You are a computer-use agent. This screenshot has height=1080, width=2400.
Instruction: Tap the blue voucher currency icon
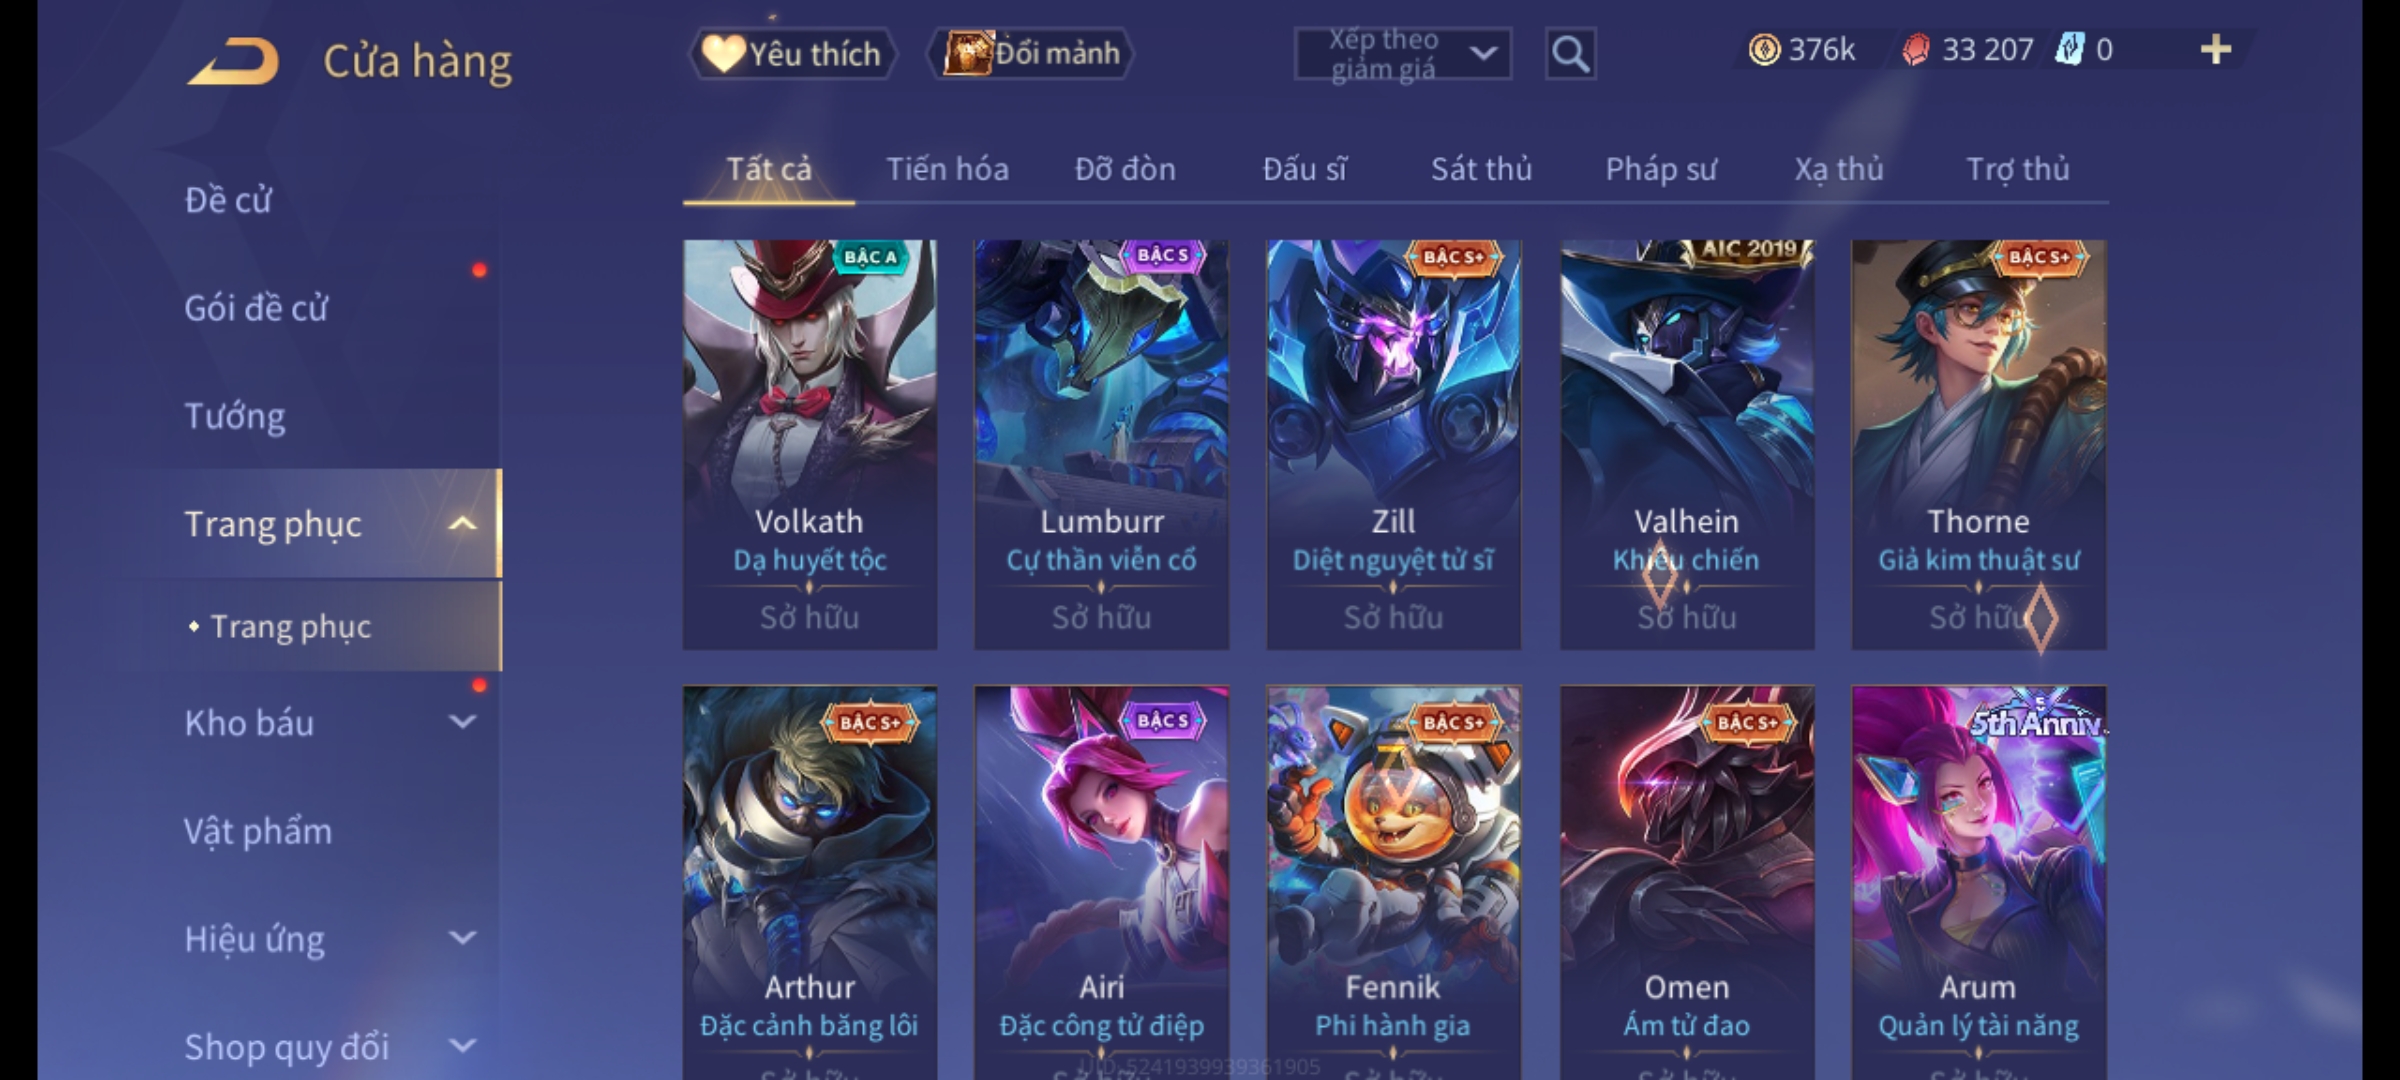(2069, 50)
